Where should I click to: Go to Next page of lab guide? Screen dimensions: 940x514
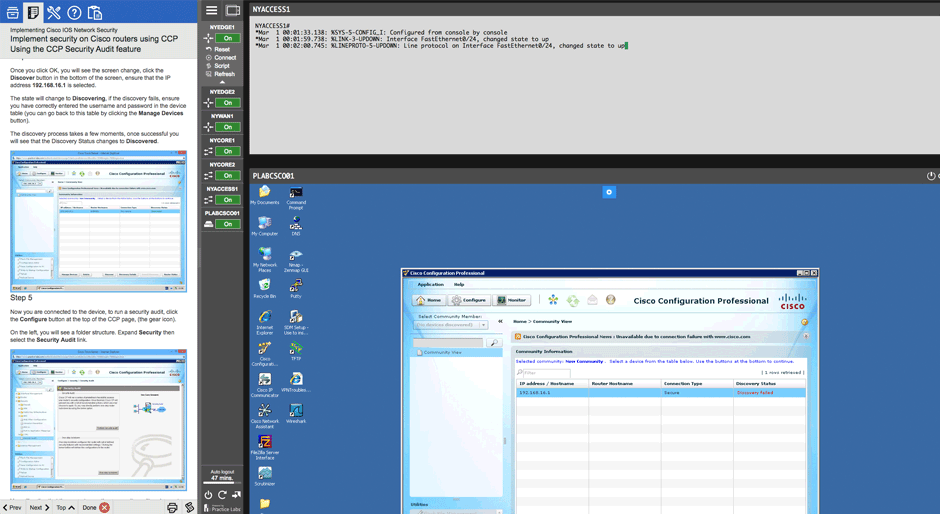(x=39, y=507)
